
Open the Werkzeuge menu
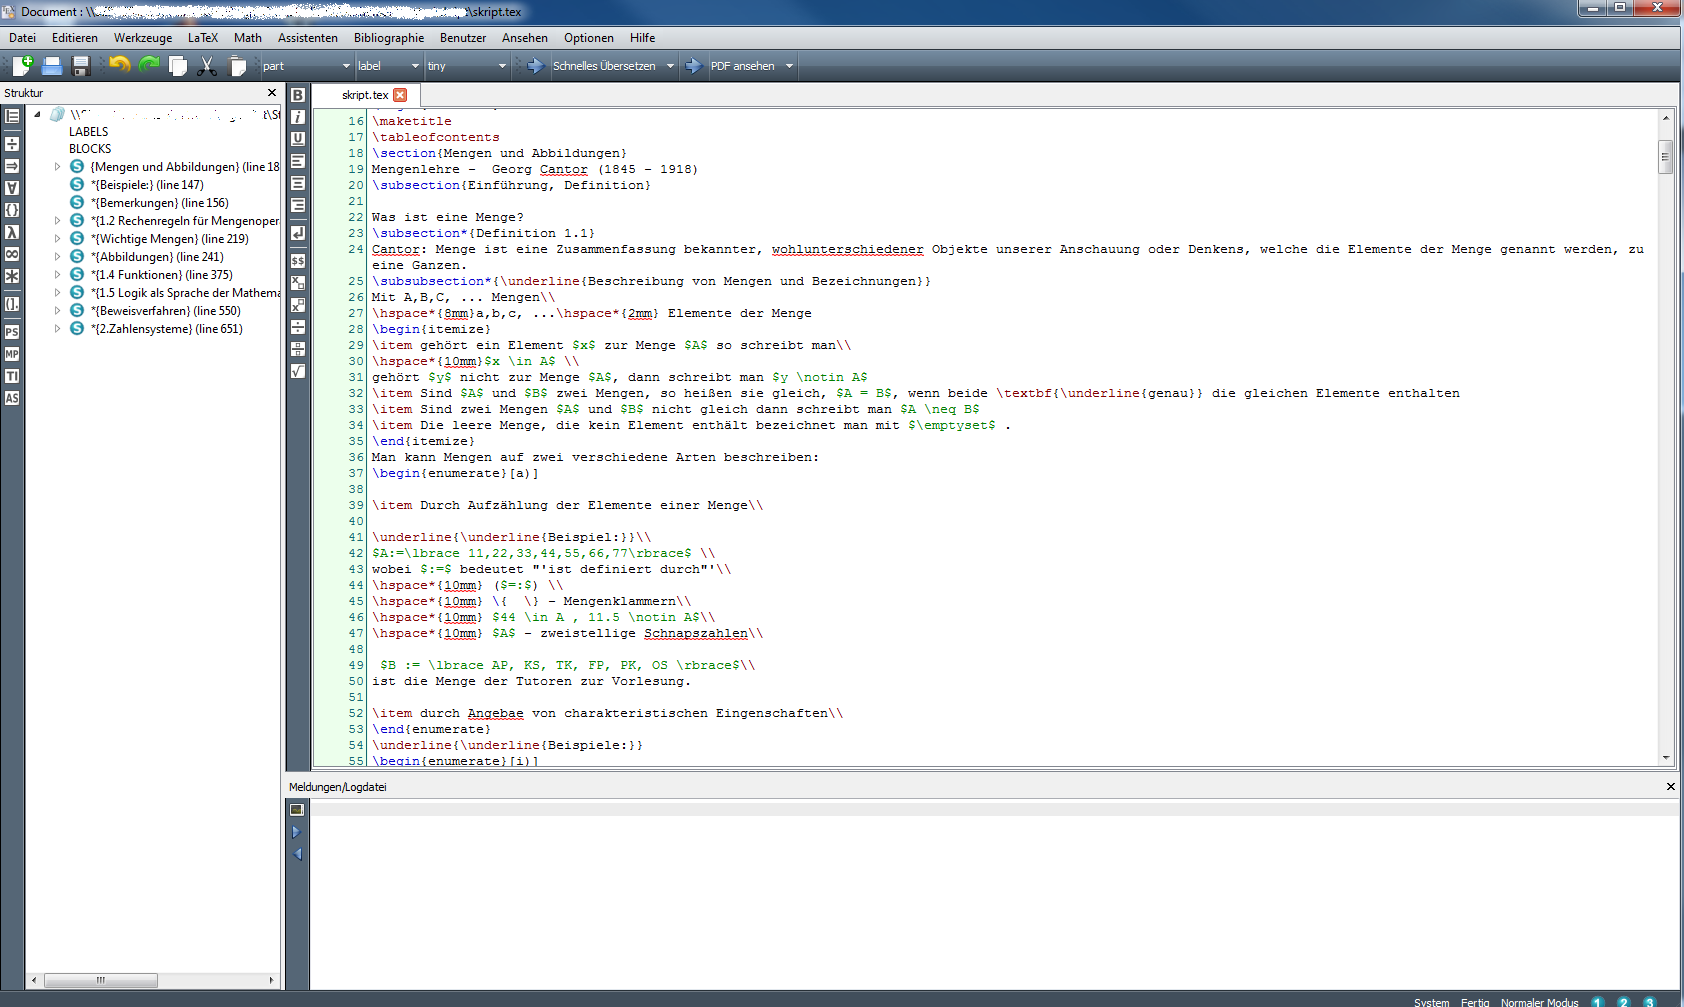coord(142,38)
